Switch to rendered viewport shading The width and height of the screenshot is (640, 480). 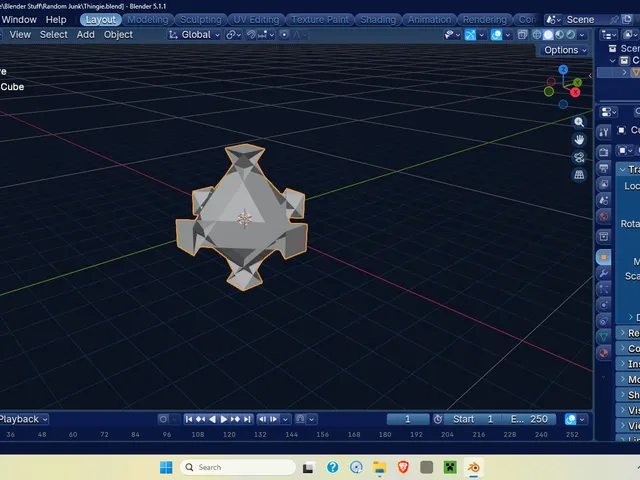[570, 35]
